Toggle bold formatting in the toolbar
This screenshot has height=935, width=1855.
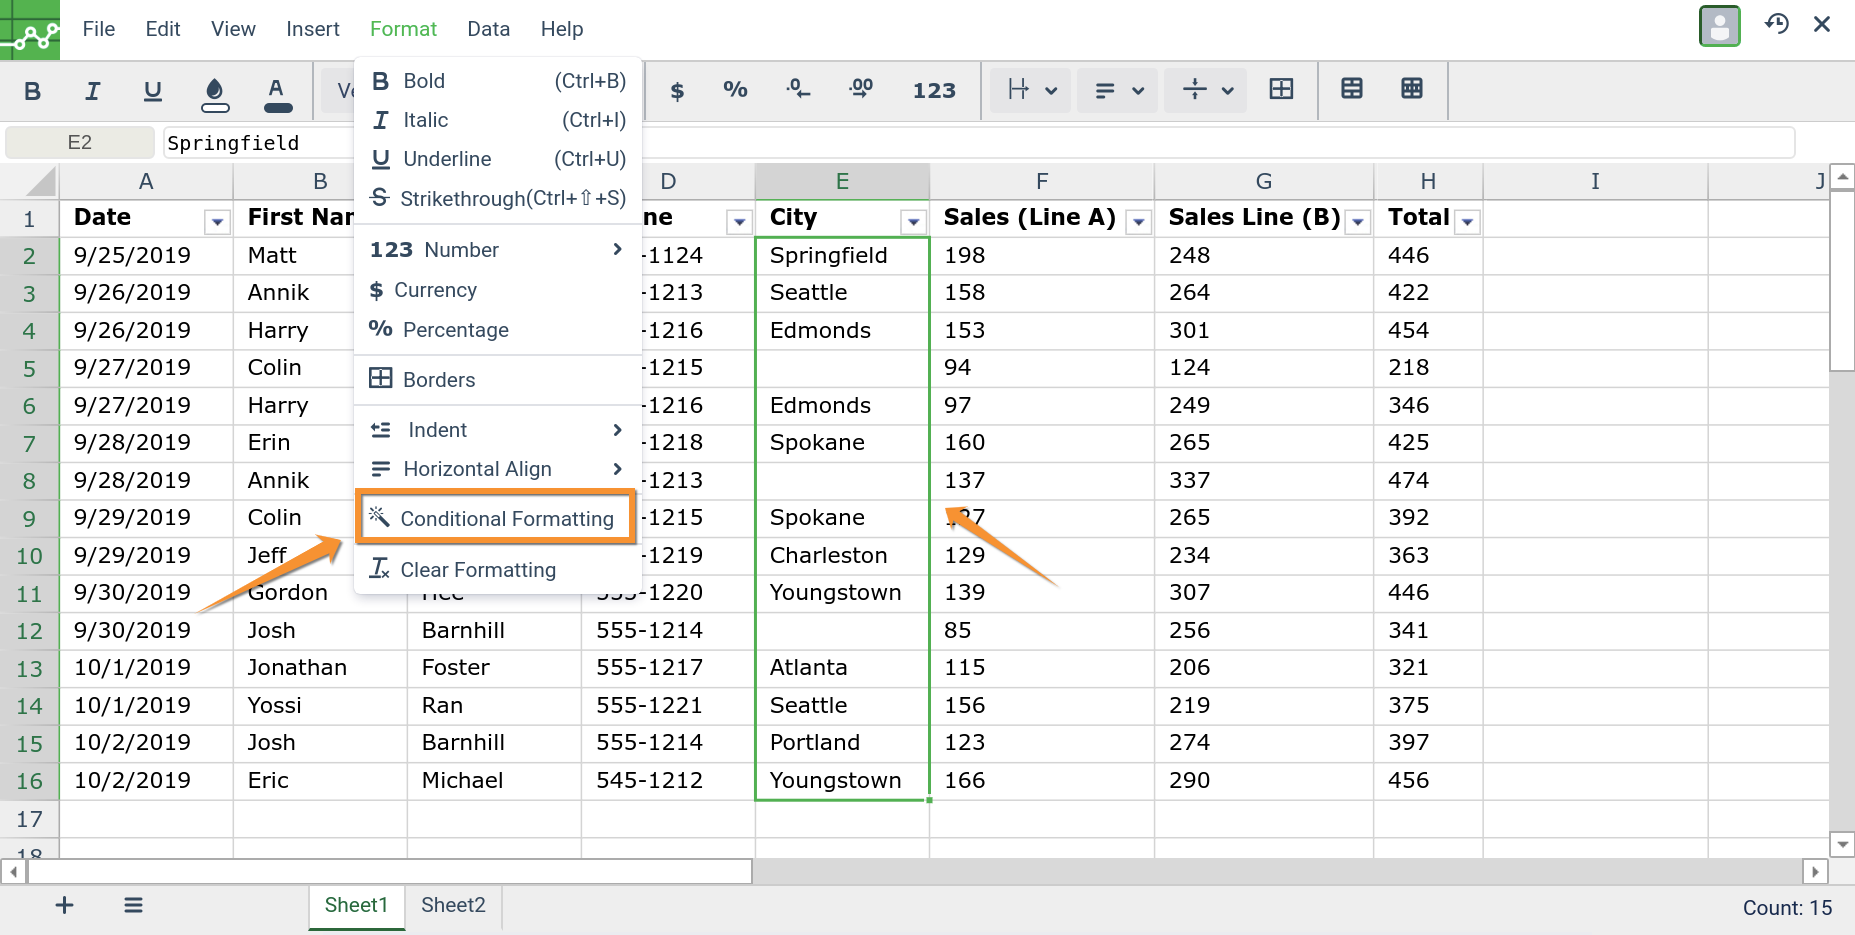pyautogui.click(x=32, y=91)
